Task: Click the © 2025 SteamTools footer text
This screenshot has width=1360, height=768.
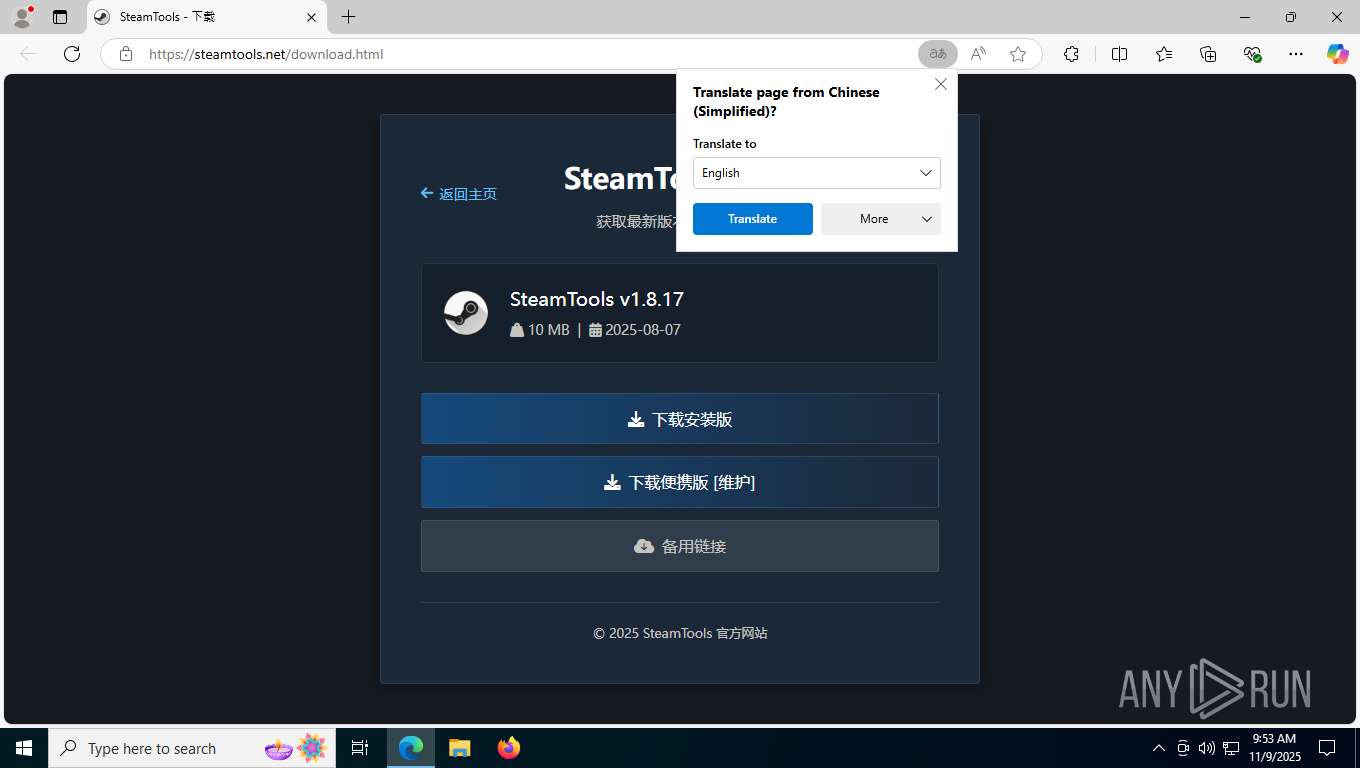Action: click(680, 633)
